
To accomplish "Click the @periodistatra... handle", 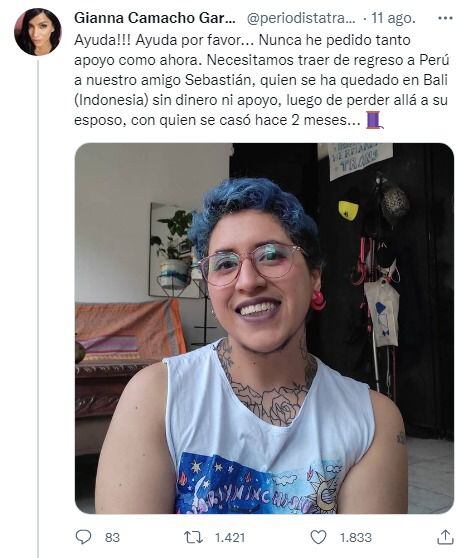I will coord(301,18).
